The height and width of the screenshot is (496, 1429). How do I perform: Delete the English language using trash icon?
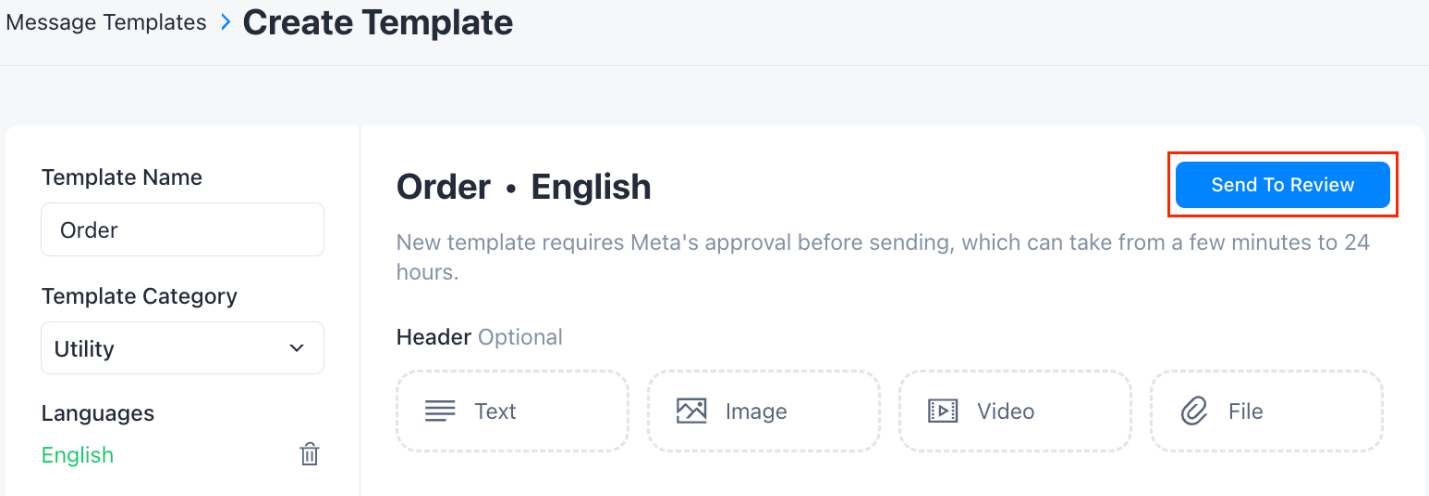coord(310,455)
